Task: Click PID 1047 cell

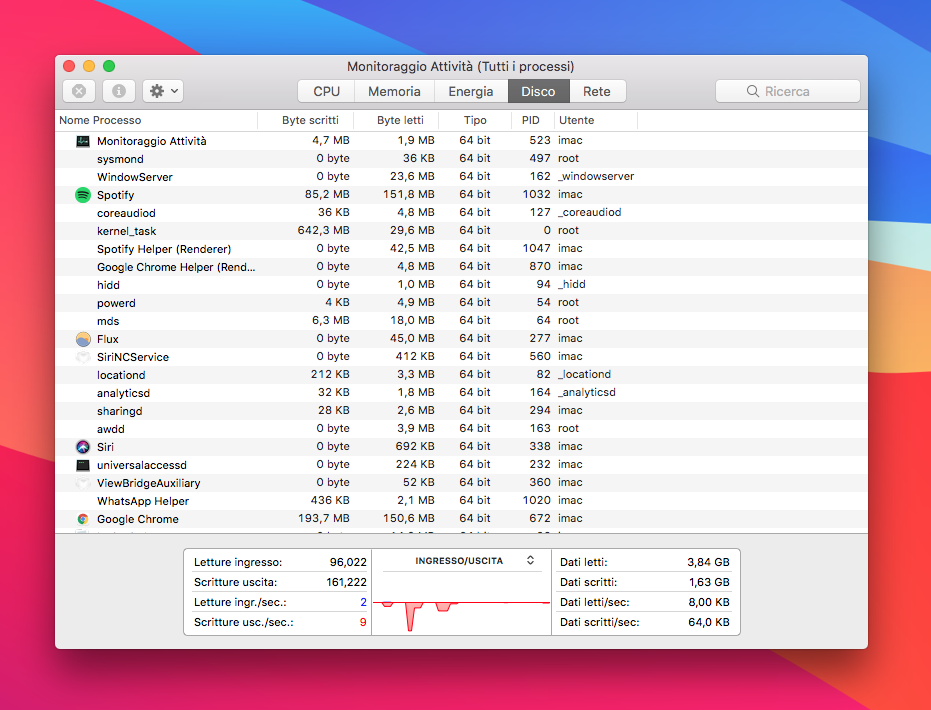Action: pos(536,248)
